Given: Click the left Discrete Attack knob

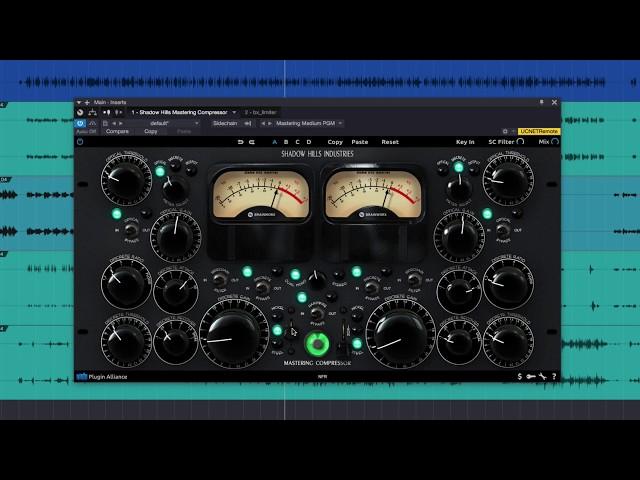Looking at the screenshot, I should pos(176,292).
